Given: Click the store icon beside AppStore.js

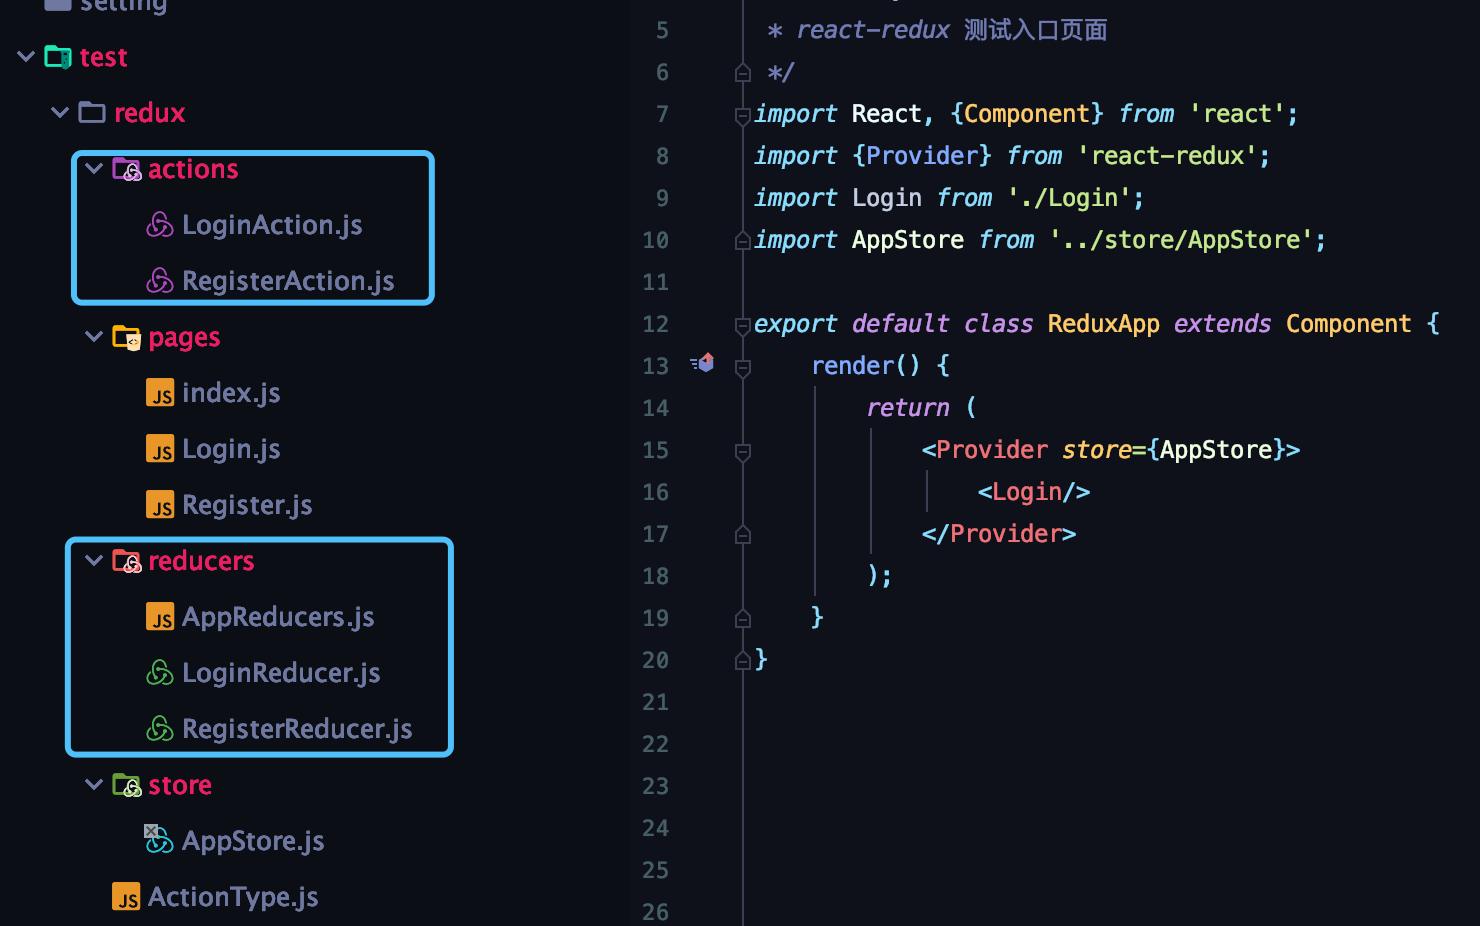Looking at the screenshot, I should pos(158,840).
